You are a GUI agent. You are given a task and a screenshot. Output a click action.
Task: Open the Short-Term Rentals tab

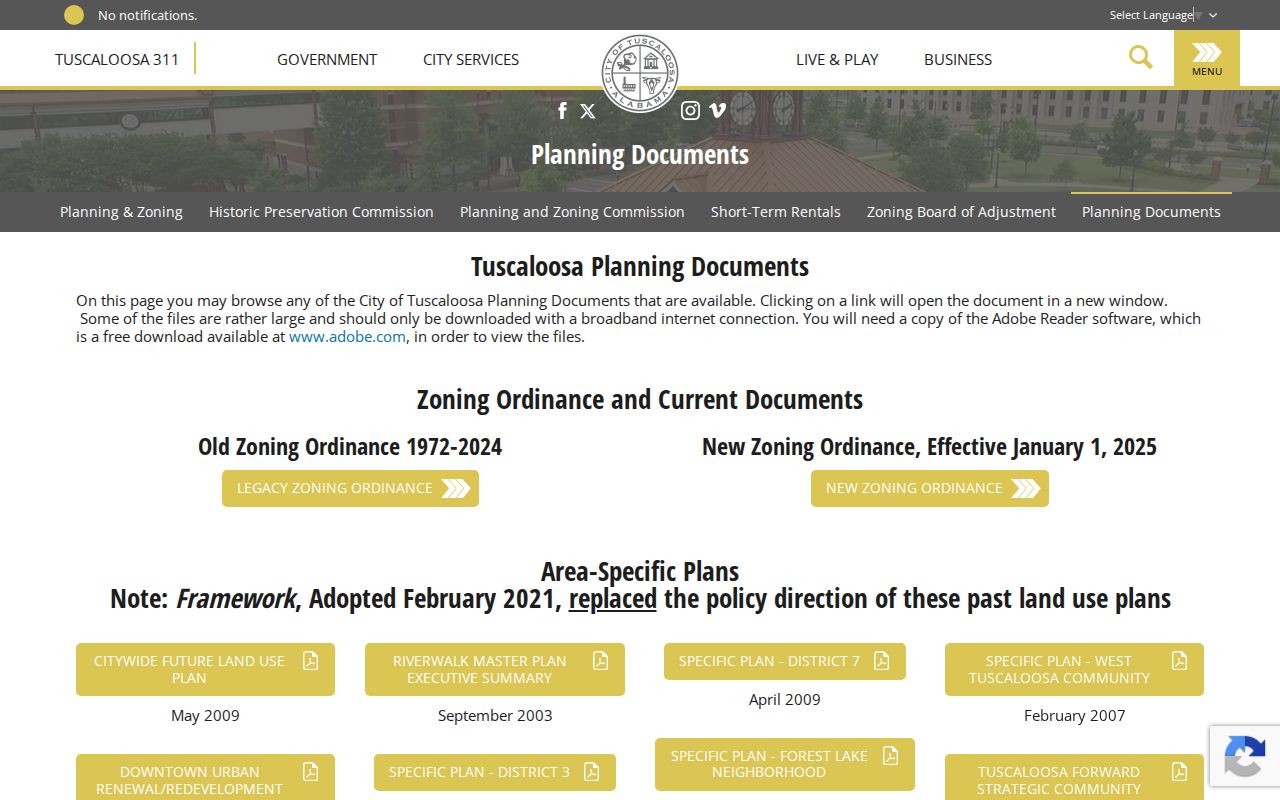click(x=776, y=212)
